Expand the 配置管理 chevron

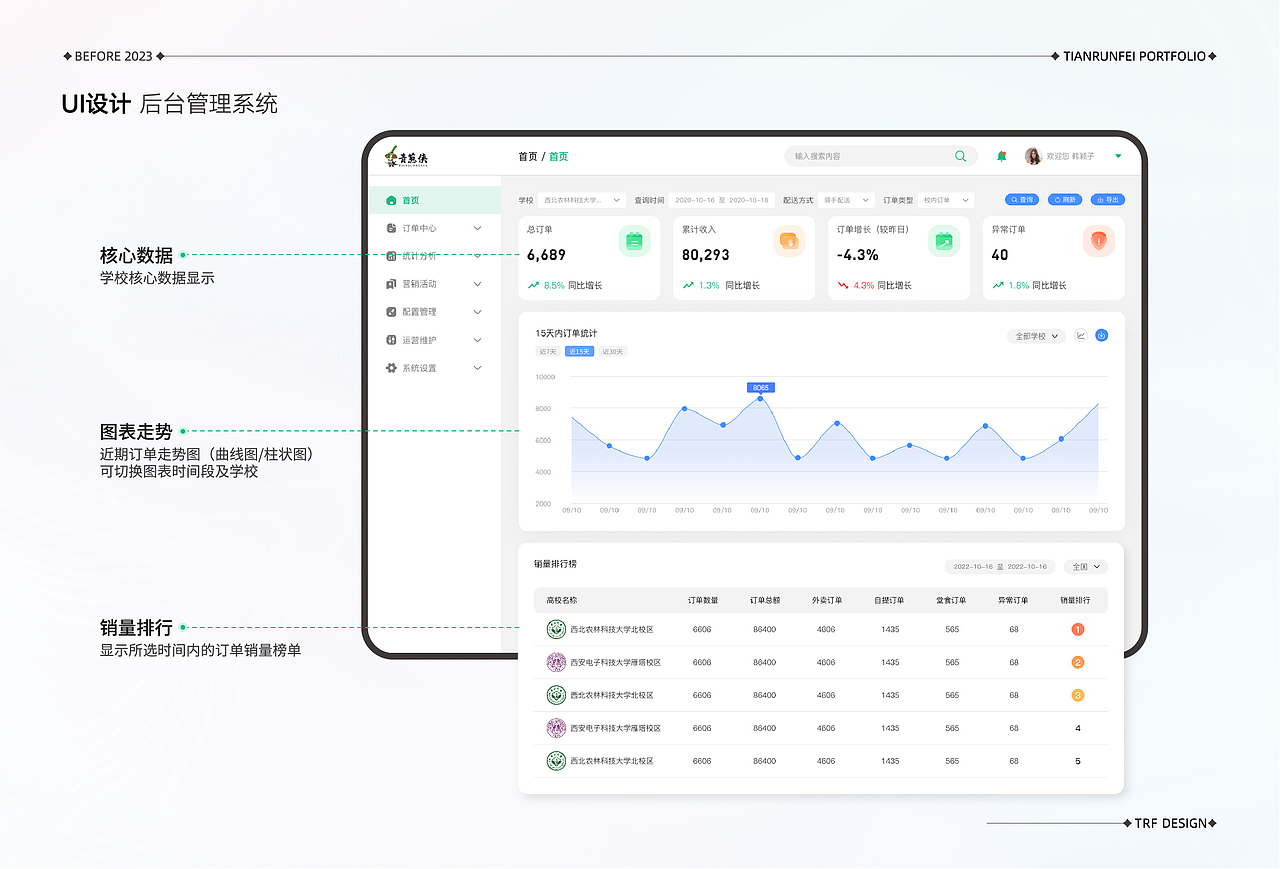coord(477,312)
